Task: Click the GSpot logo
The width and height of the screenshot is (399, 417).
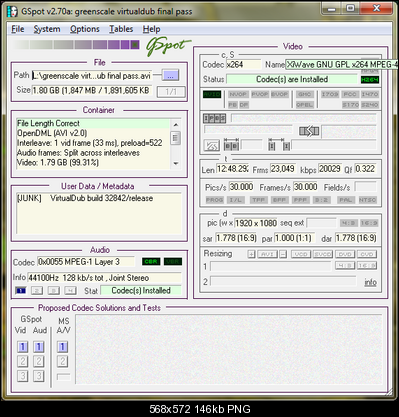Action: click(x=168, y=46)
